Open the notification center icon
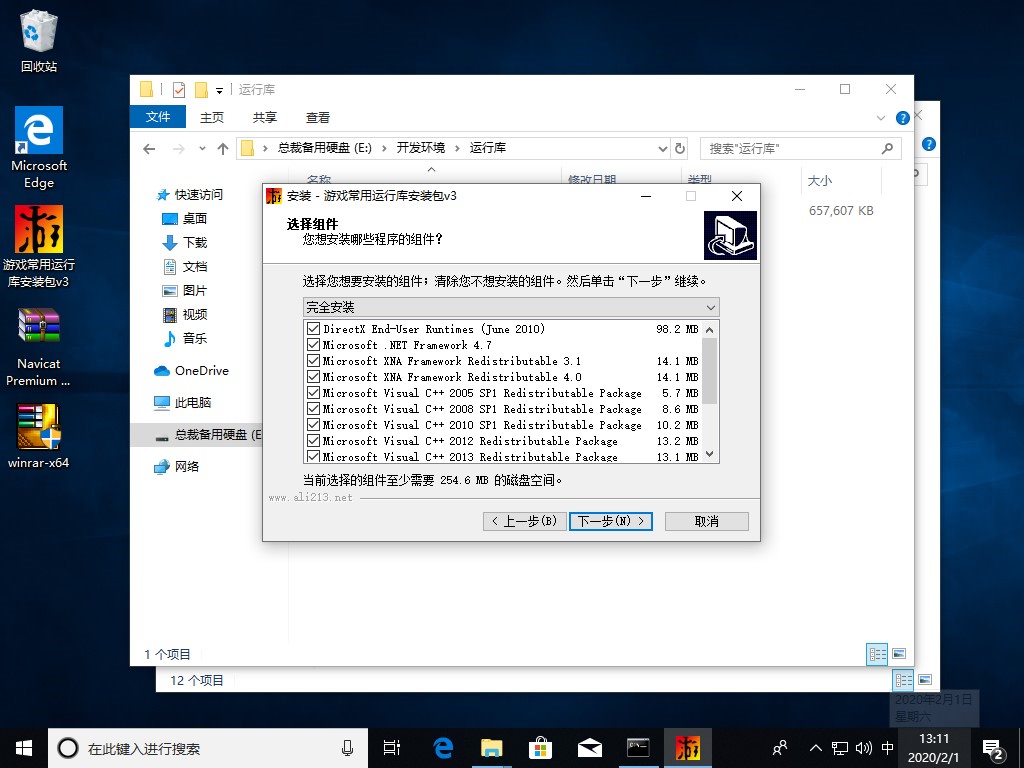 [x=993, y=749]
